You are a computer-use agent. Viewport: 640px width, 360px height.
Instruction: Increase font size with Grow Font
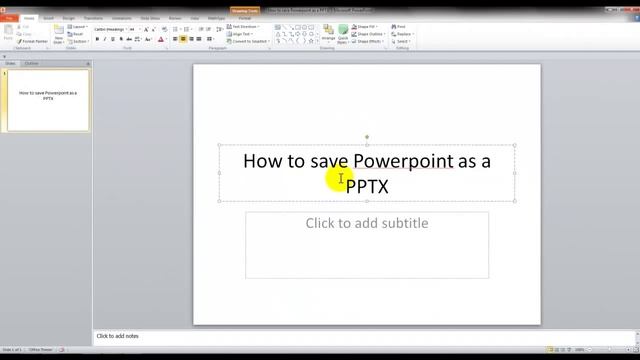[x=146, y=29]
